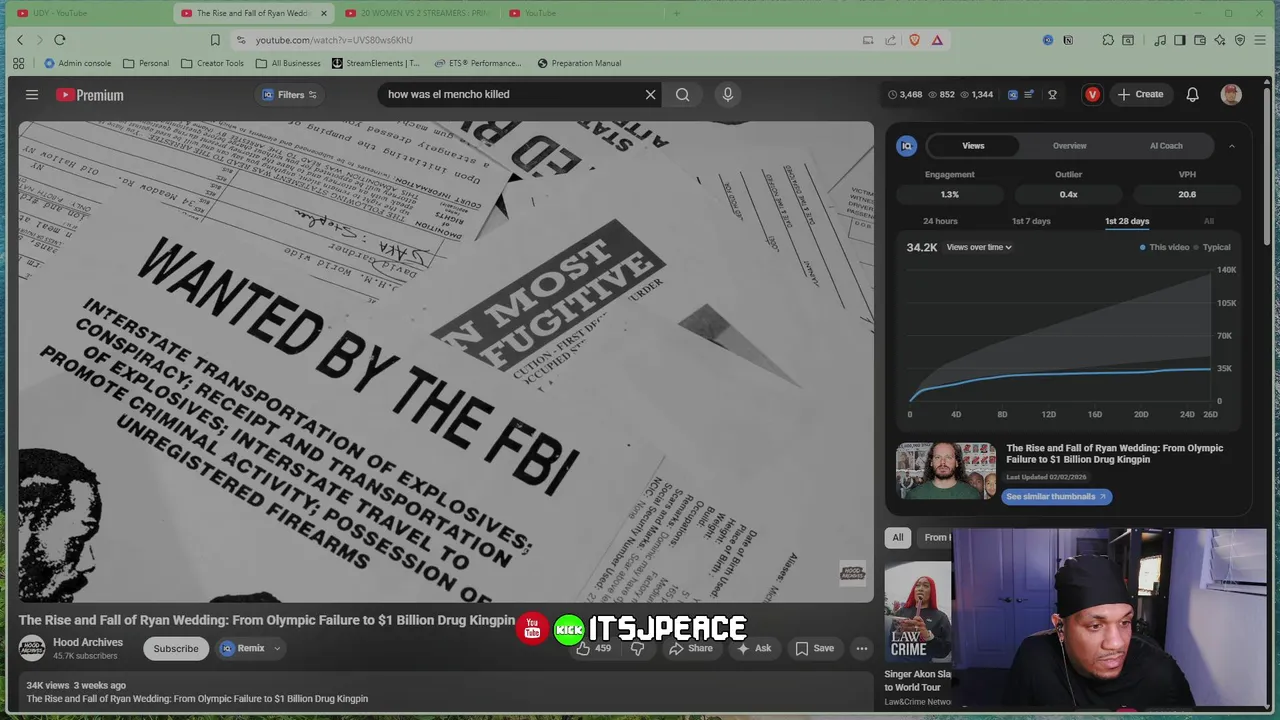The image size is (1280, 720).
Task: Bookmark this page icon
Action: pos(215,40)
